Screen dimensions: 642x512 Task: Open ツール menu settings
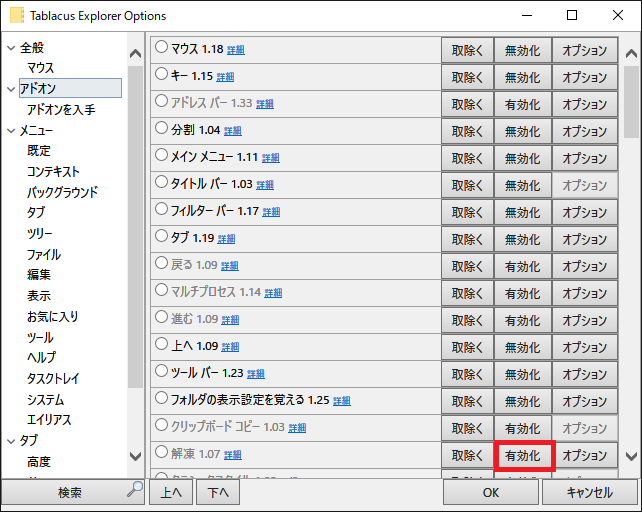(40, 338)
